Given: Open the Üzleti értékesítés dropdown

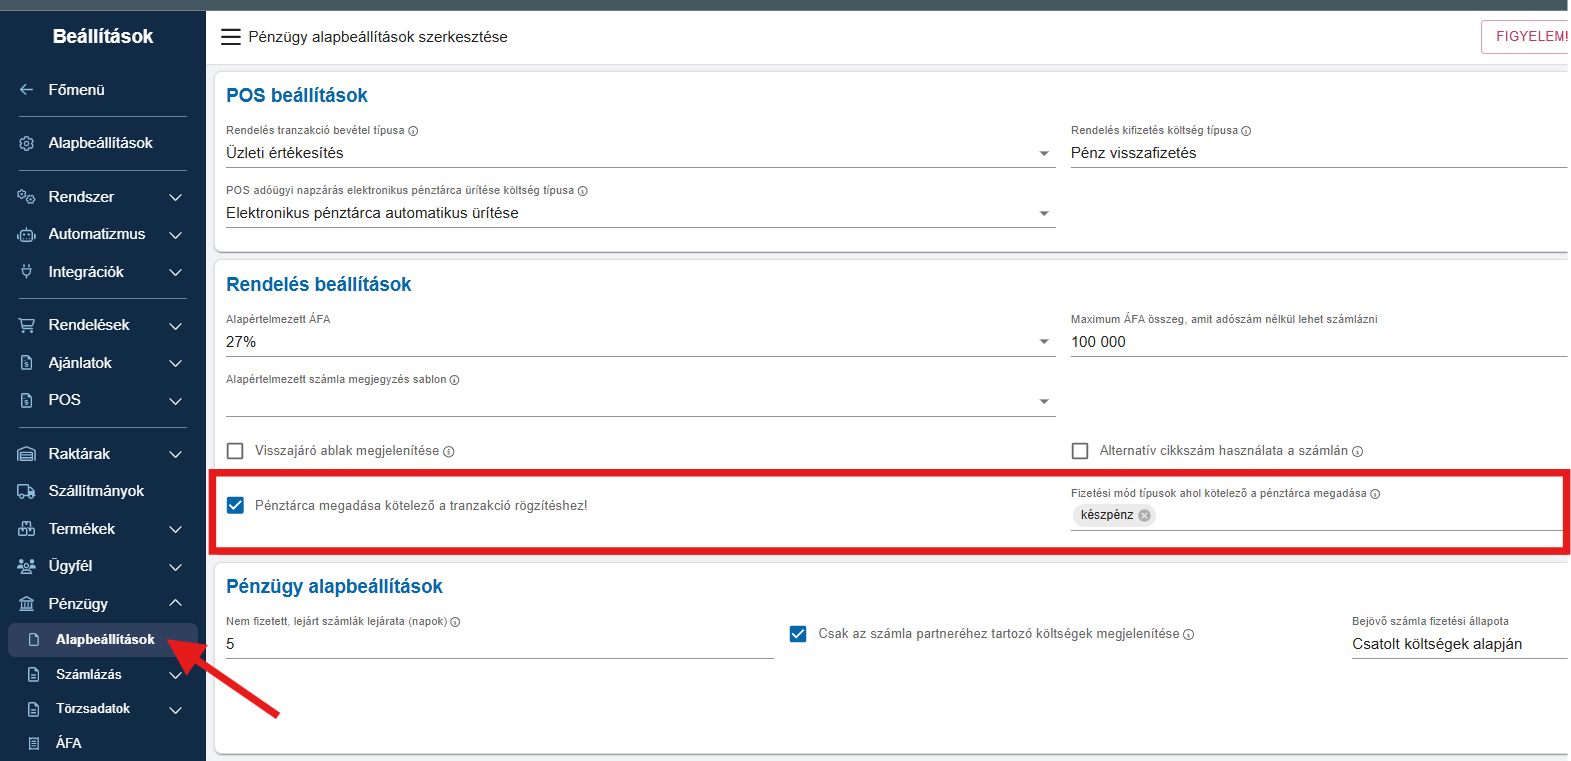Looking at the screenshot, I should click(640, 153).
